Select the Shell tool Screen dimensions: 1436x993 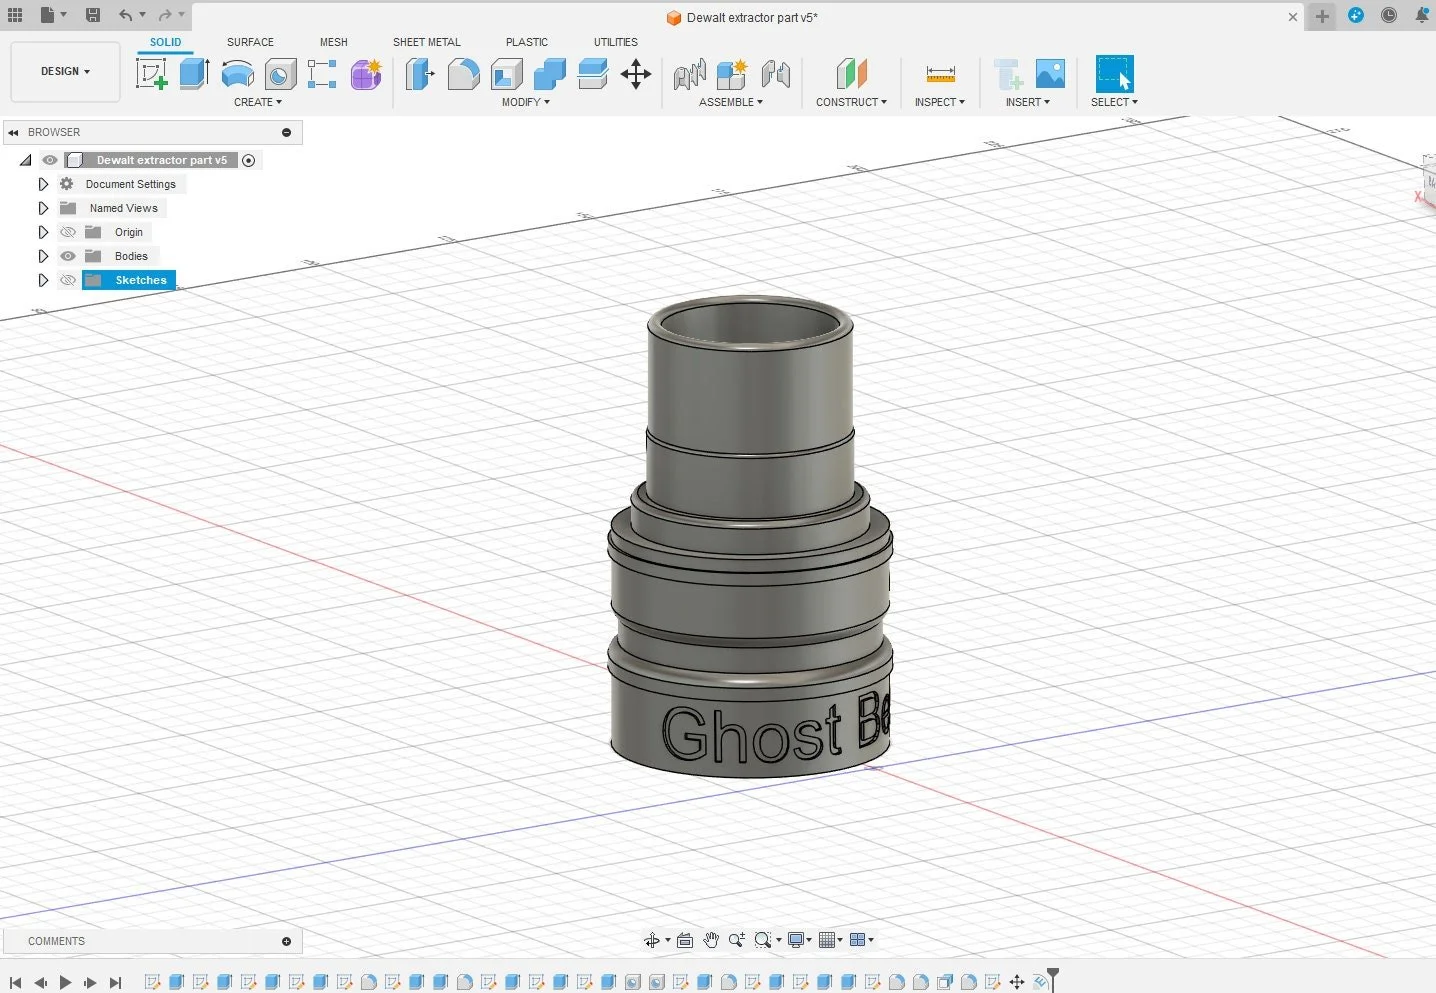(x=506, y=74)
